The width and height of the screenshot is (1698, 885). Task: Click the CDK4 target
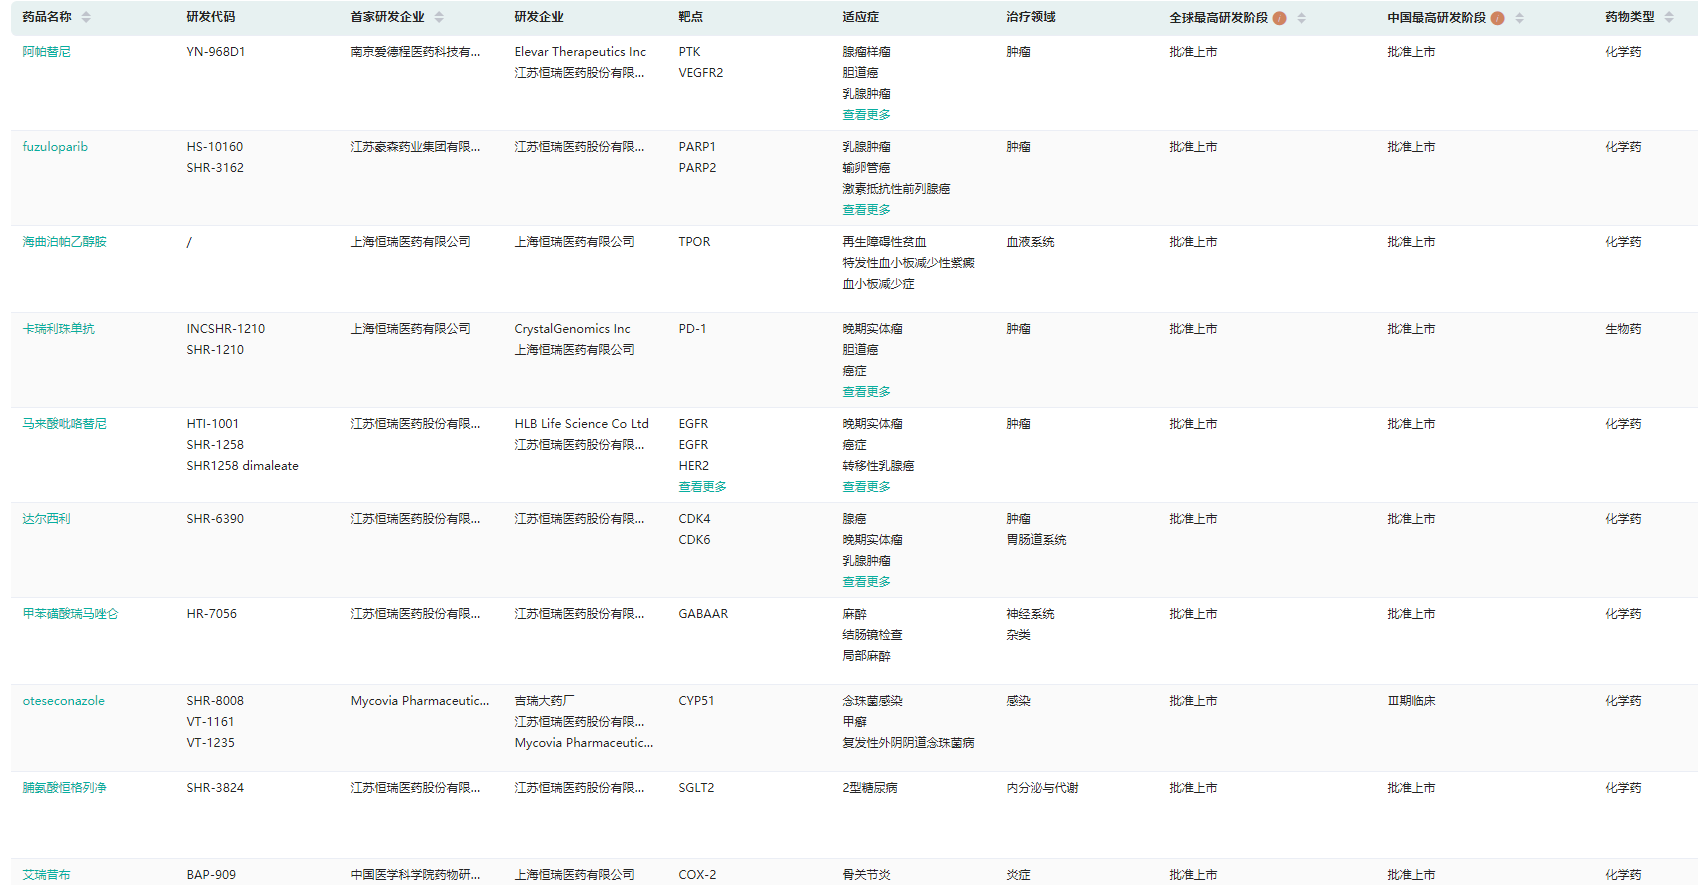[x=694, y=519]
